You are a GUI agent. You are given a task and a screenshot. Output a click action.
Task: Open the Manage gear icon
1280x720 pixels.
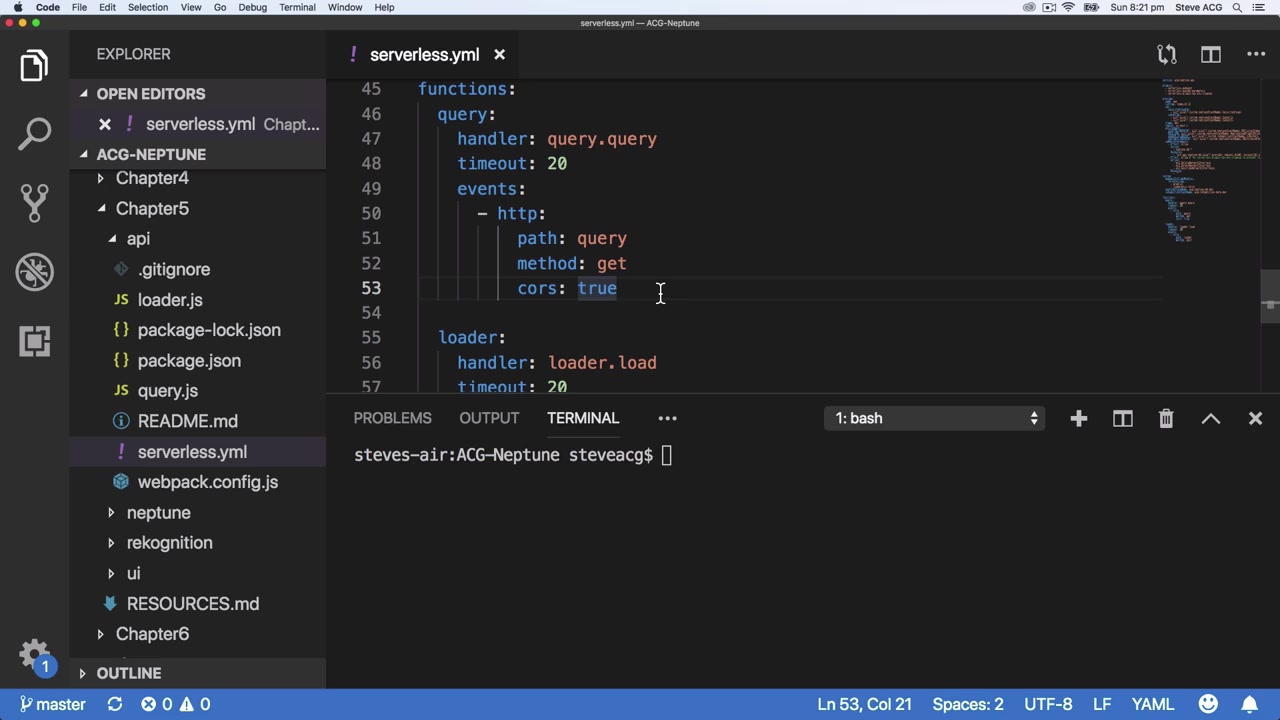click(34, 655)
